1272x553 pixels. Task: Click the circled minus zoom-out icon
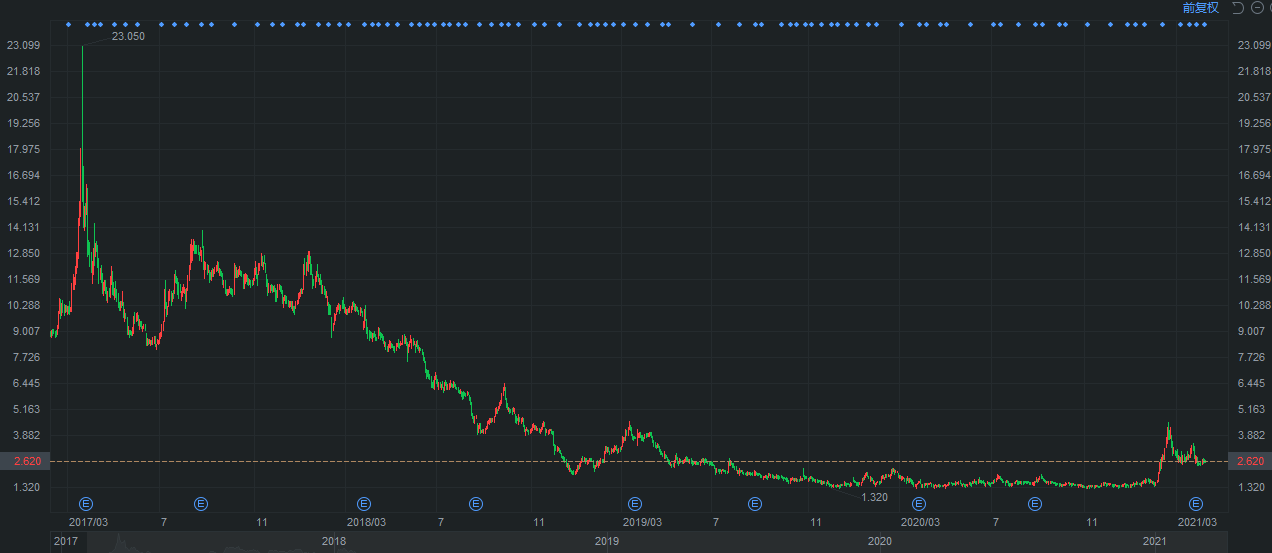click(x=1256, y=8)
